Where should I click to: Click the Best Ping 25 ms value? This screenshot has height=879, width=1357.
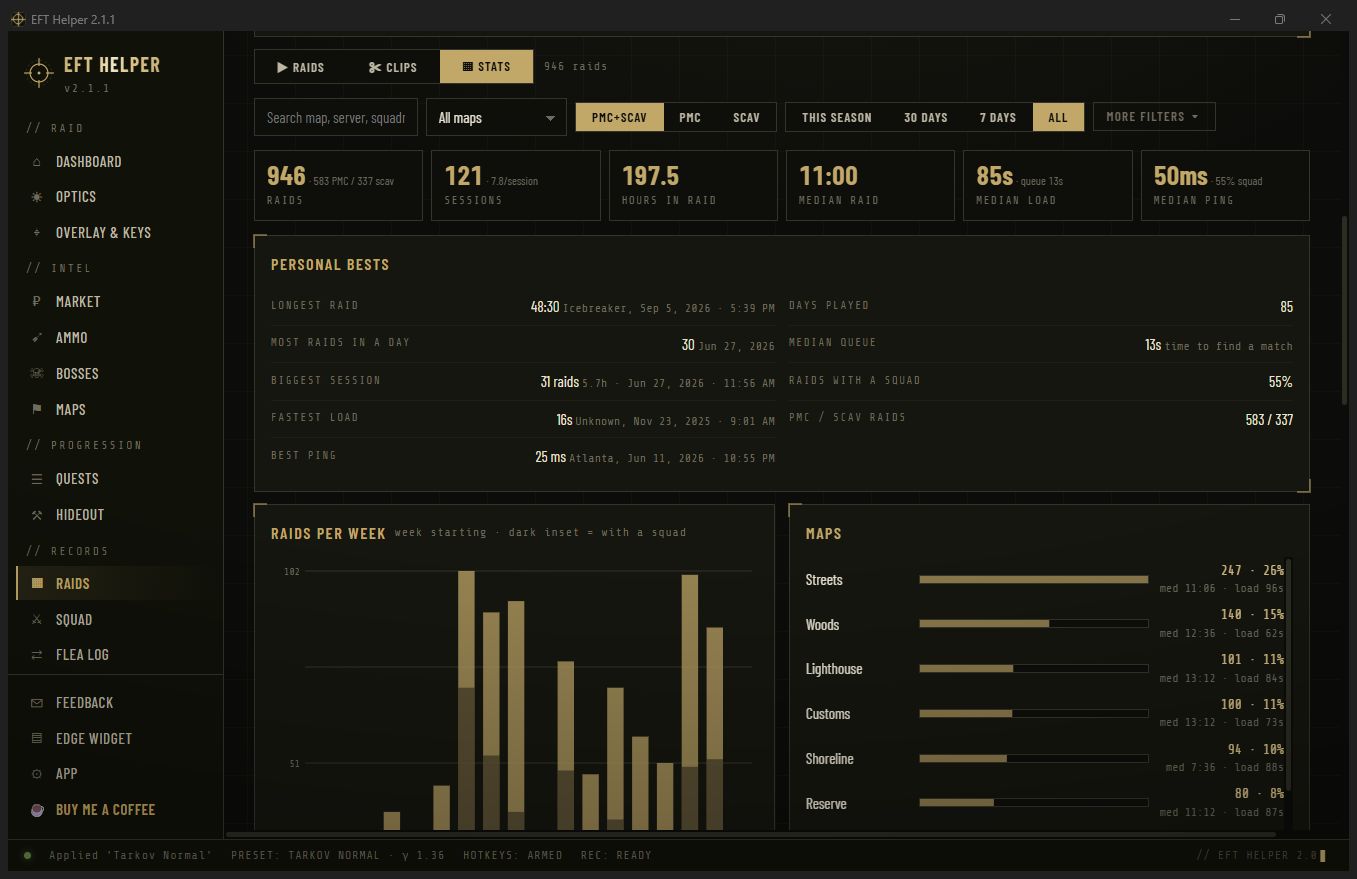550,457
